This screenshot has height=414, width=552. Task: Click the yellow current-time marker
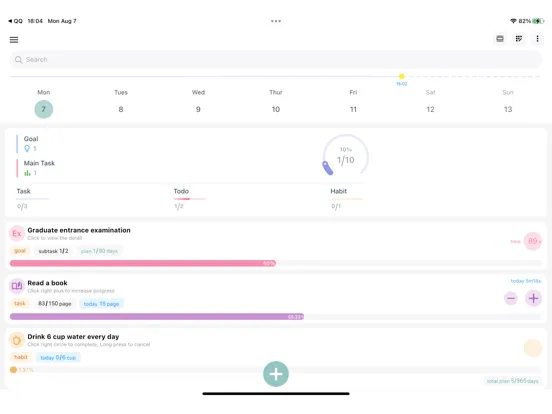402,76
